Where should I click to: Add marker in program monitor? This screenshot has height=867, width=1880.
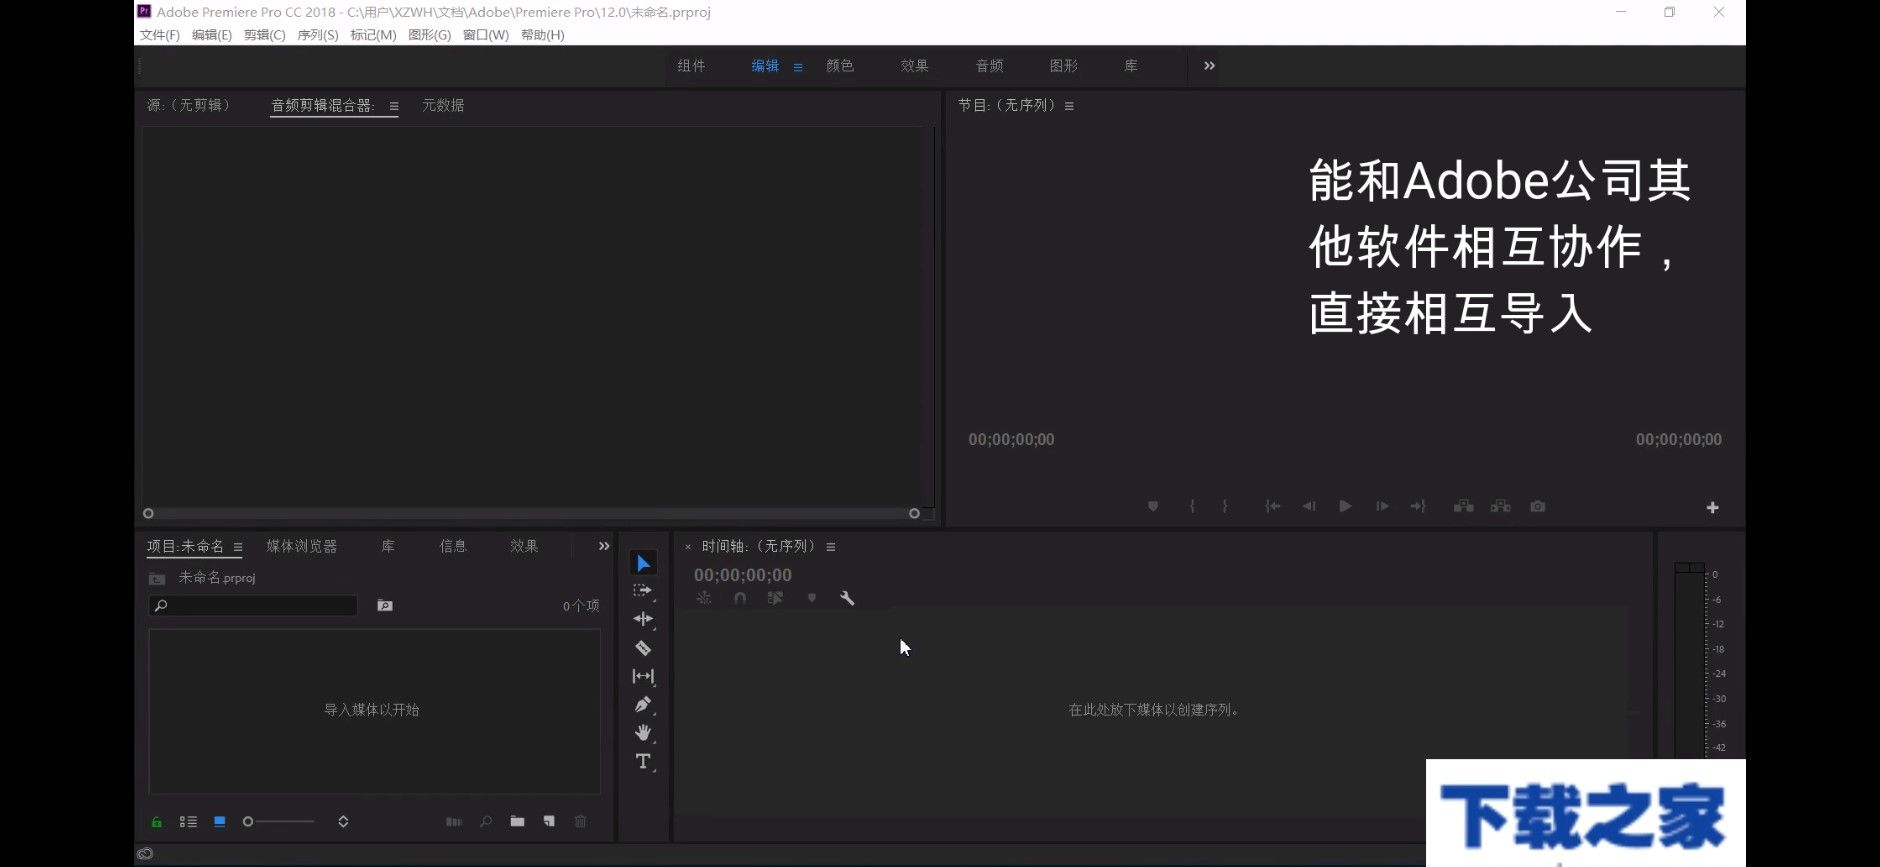(x=1153, y=507)
